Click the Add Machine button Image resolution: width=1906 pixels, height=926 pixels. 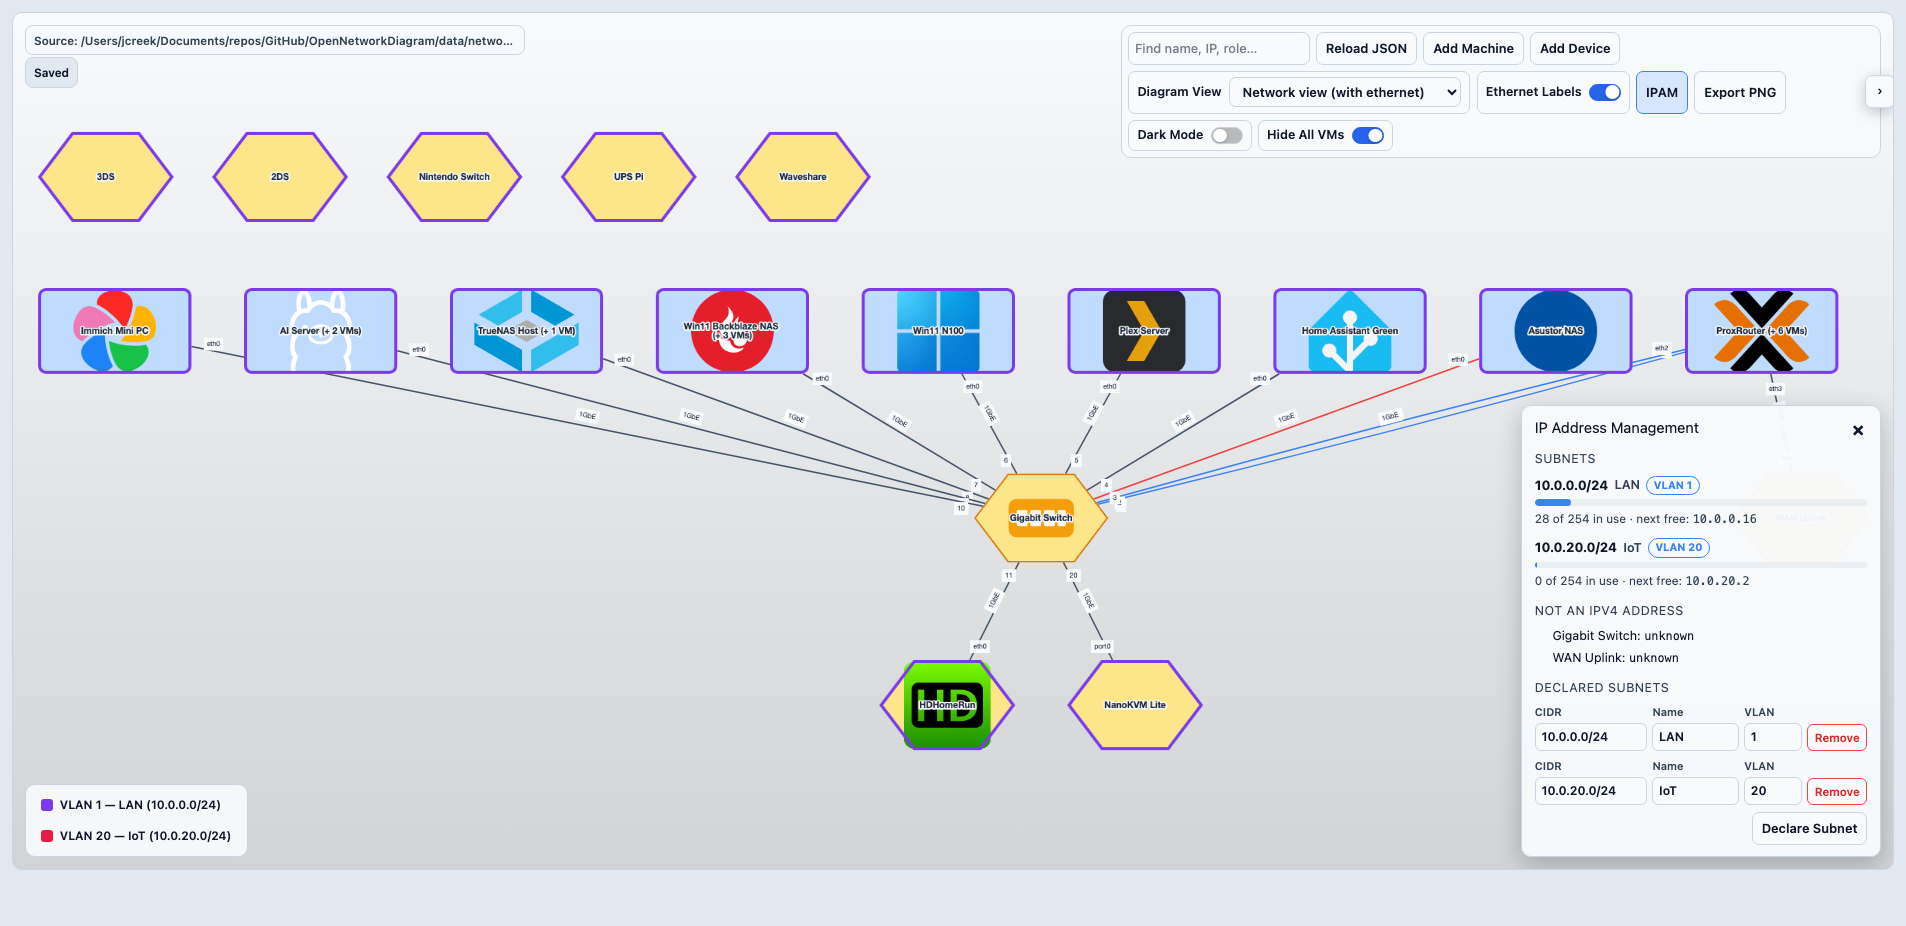tap(1473, 48)
